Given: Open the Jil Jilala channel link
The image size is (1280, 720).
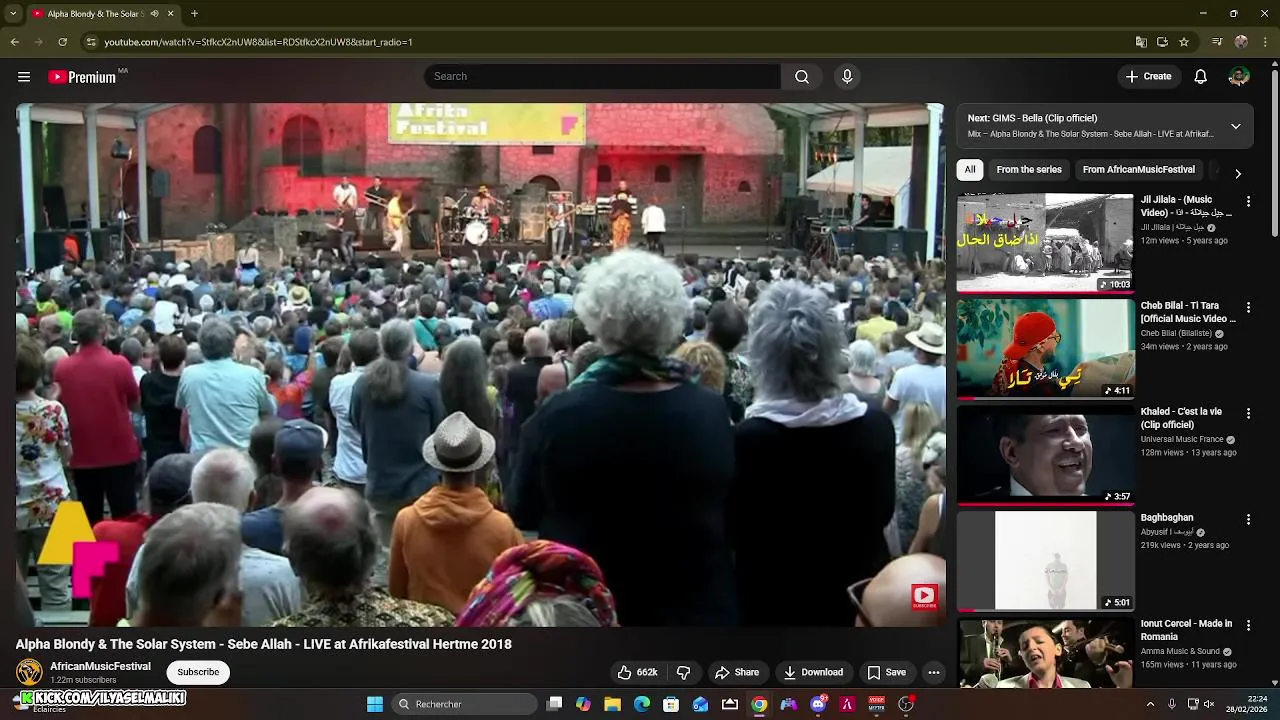Looking at the screenshot, I should pos(1172,227).
